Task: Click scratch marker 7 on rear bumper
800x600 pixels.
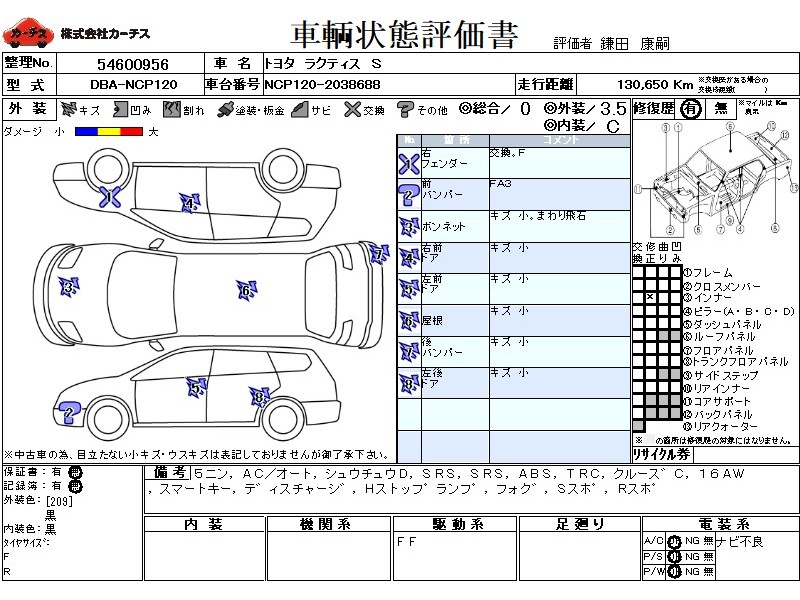Action: point(379,254)
